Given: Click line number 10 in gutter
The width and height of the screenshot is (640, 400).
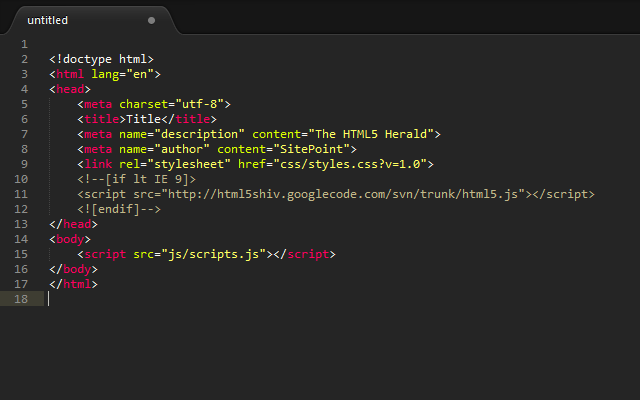Looking at the screenshot, I should pyautogui.click(x=21, y=179).
